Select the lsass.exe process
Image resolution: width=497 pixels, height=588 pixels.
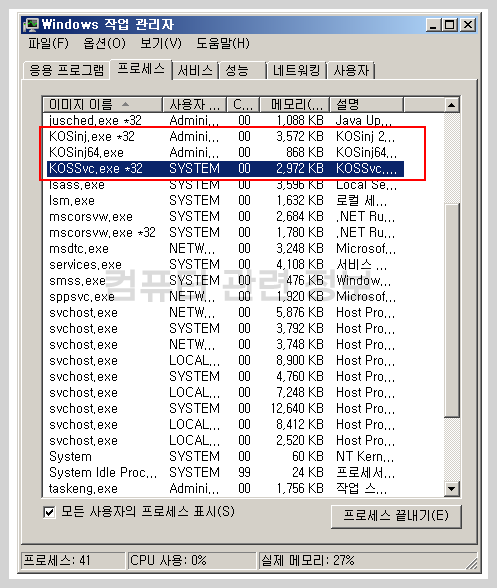click(x=225, y=184)
